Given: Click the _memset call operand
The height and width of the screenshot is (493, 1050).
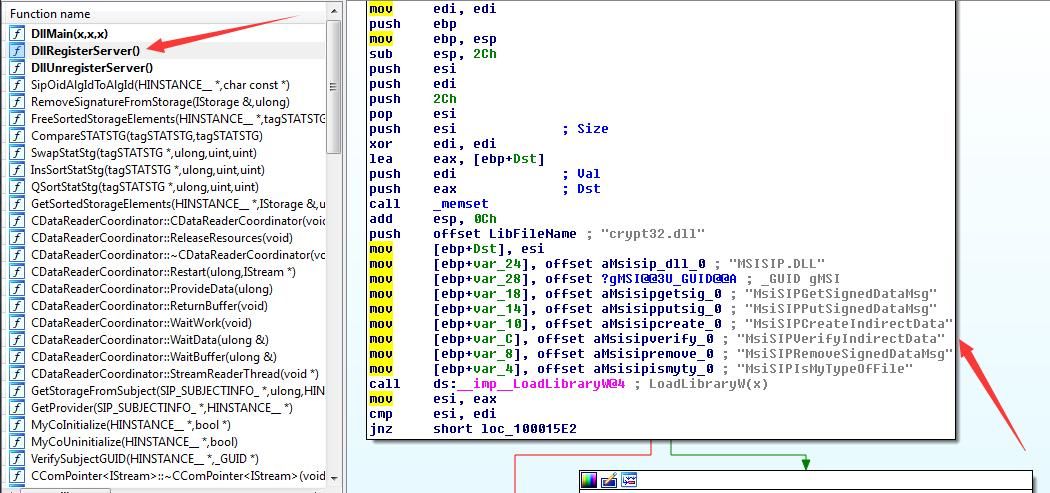Looking at the screenshot, I should [461, 204].
